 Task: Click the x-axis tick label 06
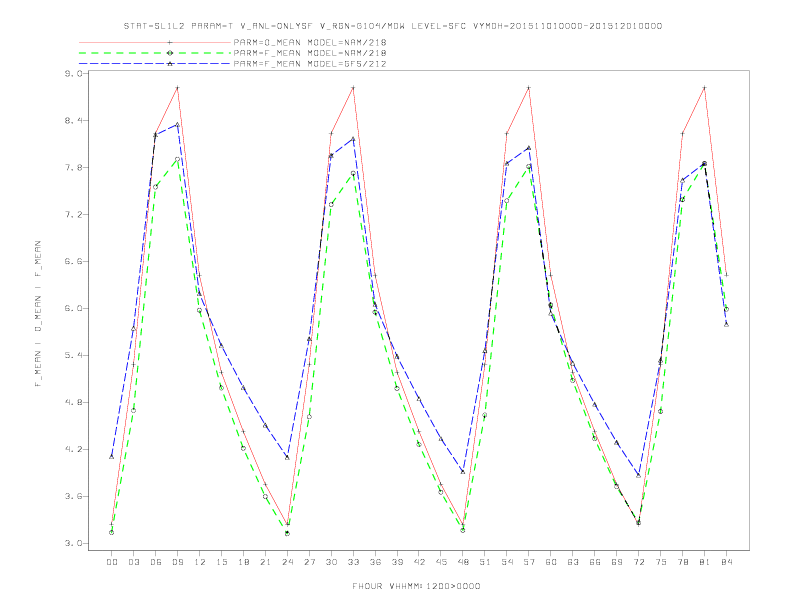156,562
